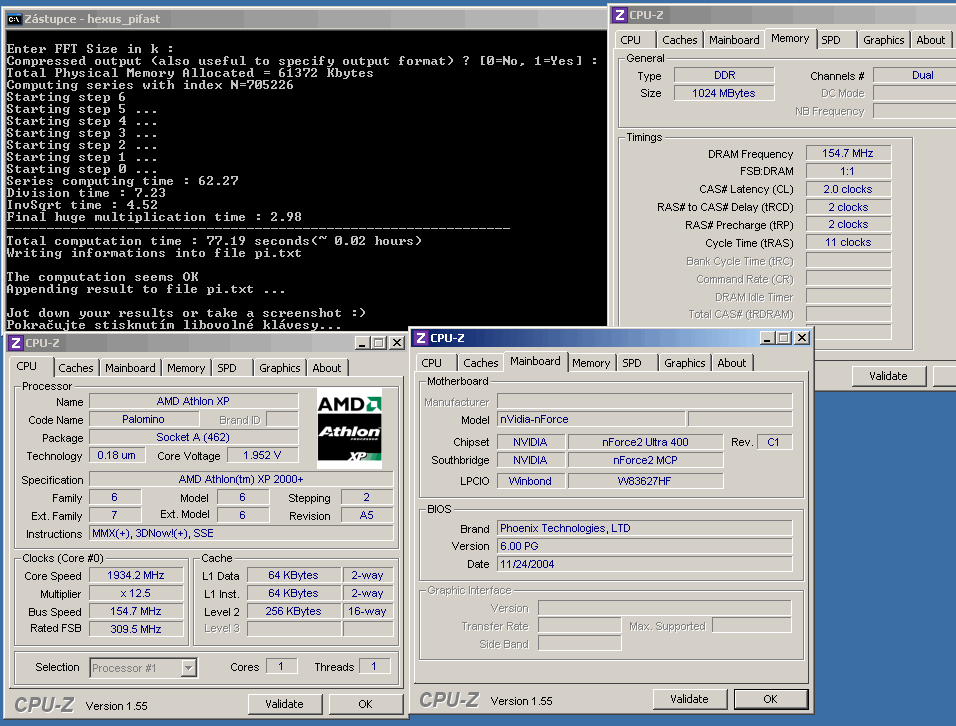Maximize the Mainboard CPU-Z window

[784, 338]
